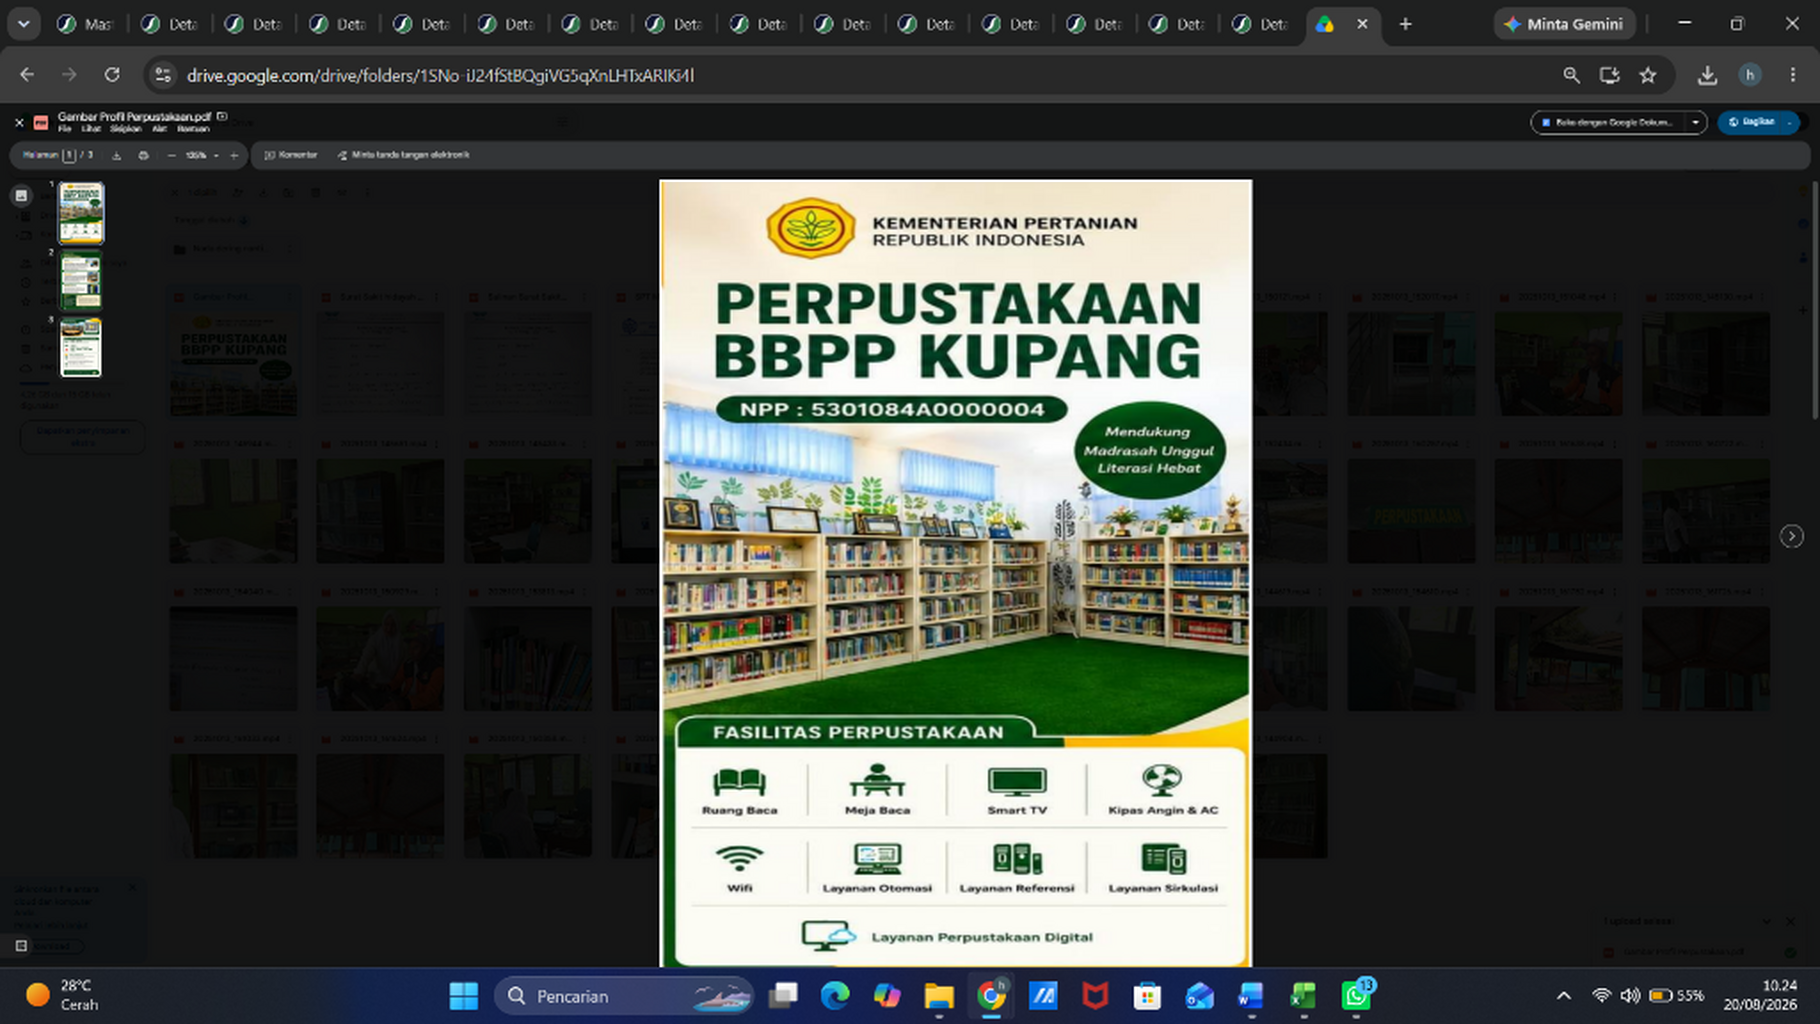Click Minta tanda tangan elektronik
Screen dimensions: 1820x1024
click(404, 155)
